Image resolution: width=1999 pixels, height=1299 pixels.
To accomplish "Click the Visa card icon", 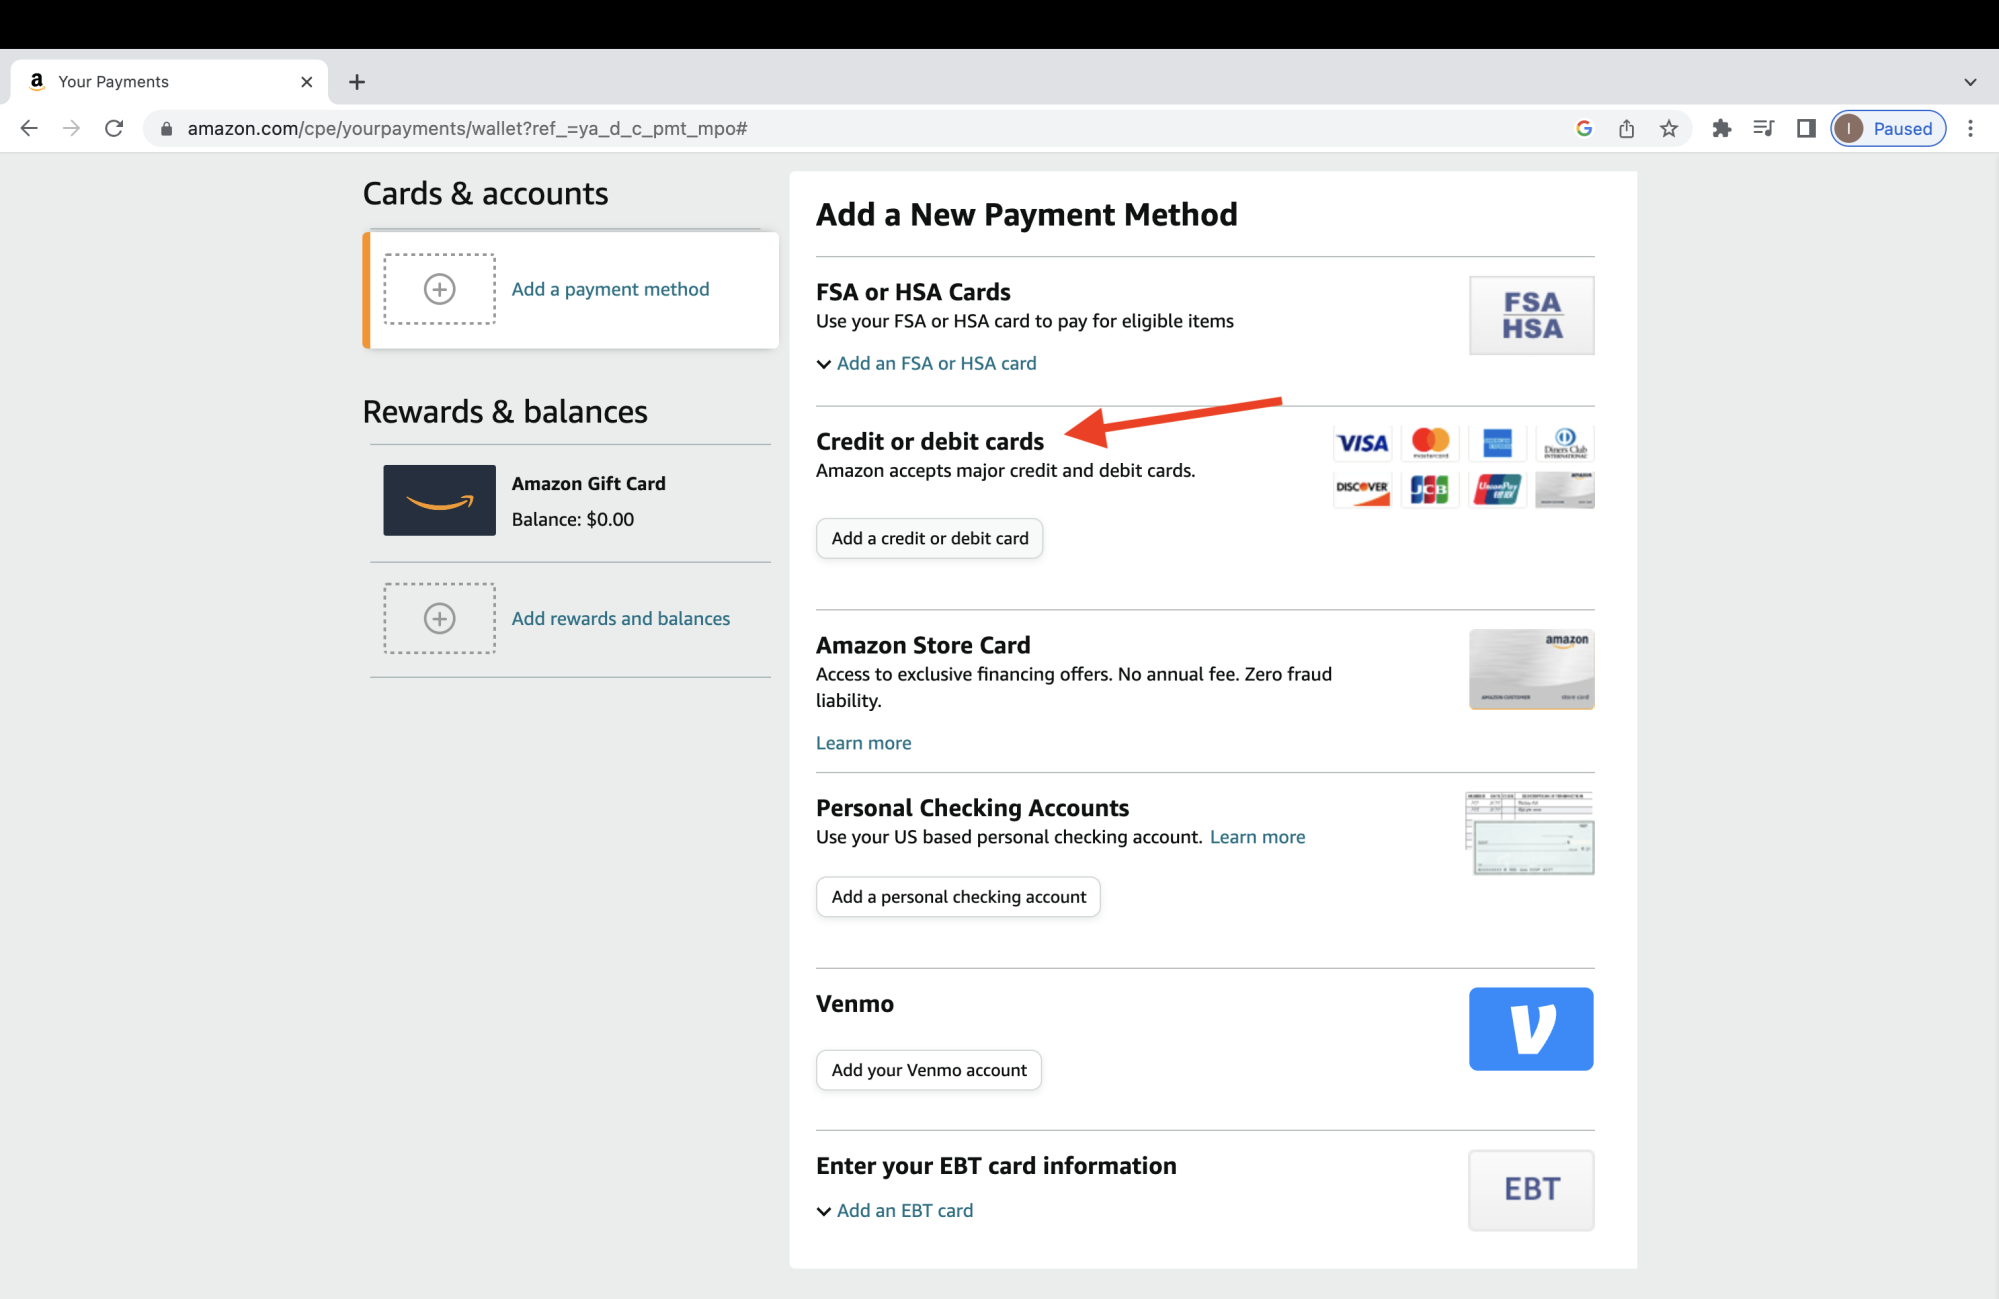I will pyautogui.click(x=1362, y=441).
